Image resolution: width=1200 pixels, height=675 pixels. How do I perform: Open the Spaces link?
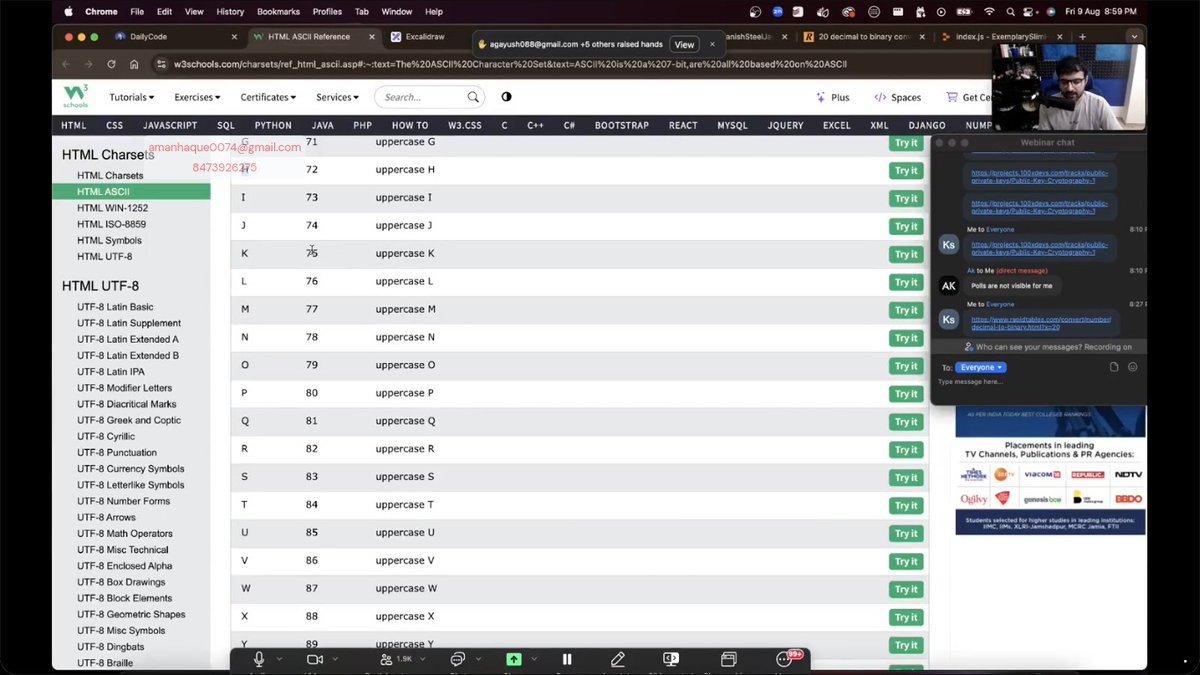point(897,97)
